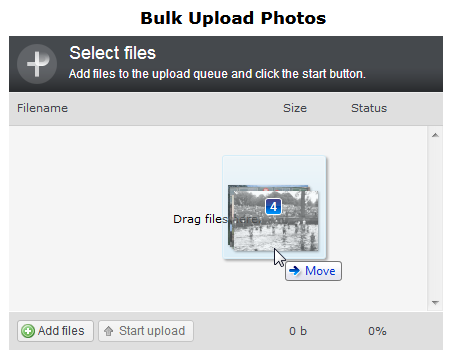Click the 0 b total size label
The width and height of the screenshot is (460, 363).
click(x=298, y=331)
